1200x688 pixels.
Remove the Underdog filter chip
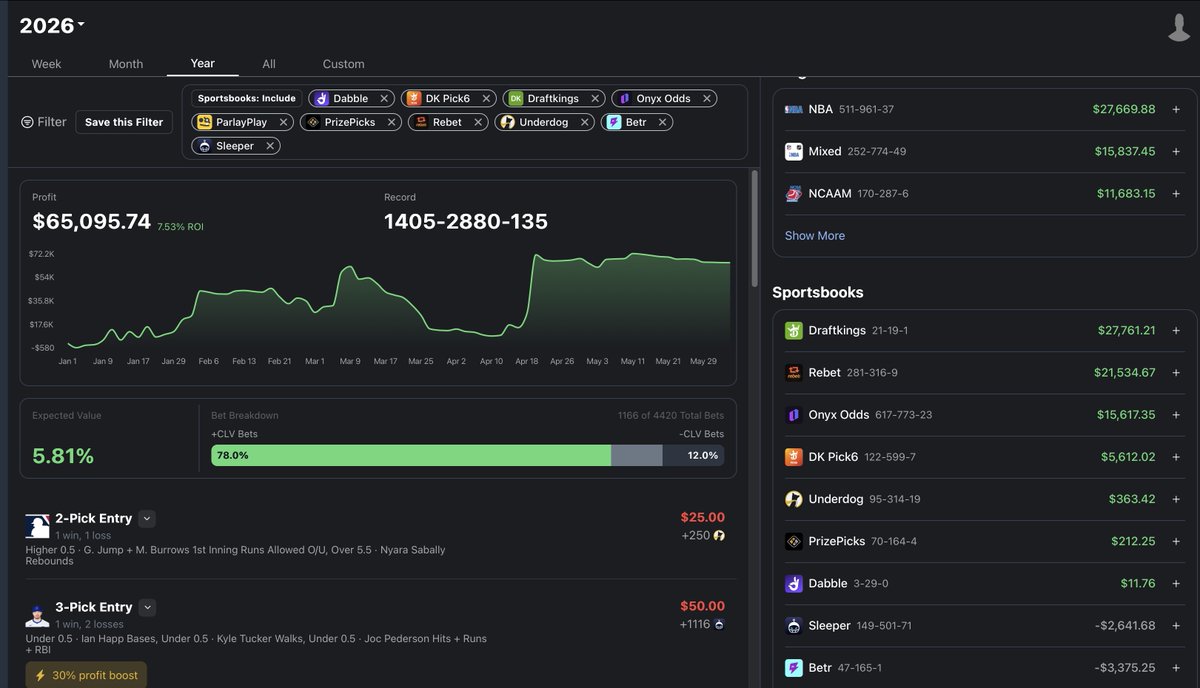585,122
